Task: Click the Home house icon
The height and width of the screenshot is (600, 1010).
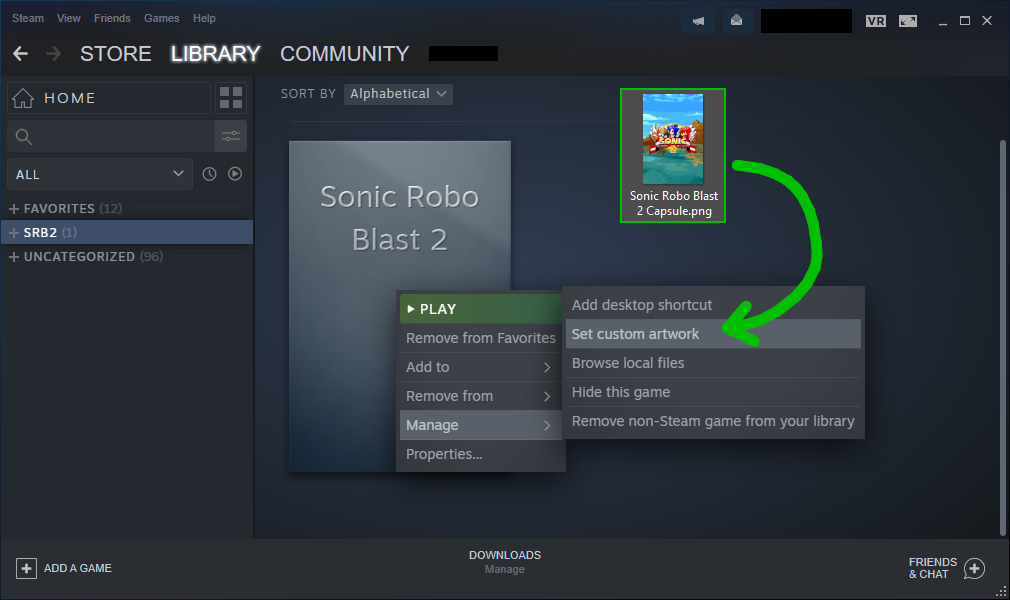Action: click(23, 98)
